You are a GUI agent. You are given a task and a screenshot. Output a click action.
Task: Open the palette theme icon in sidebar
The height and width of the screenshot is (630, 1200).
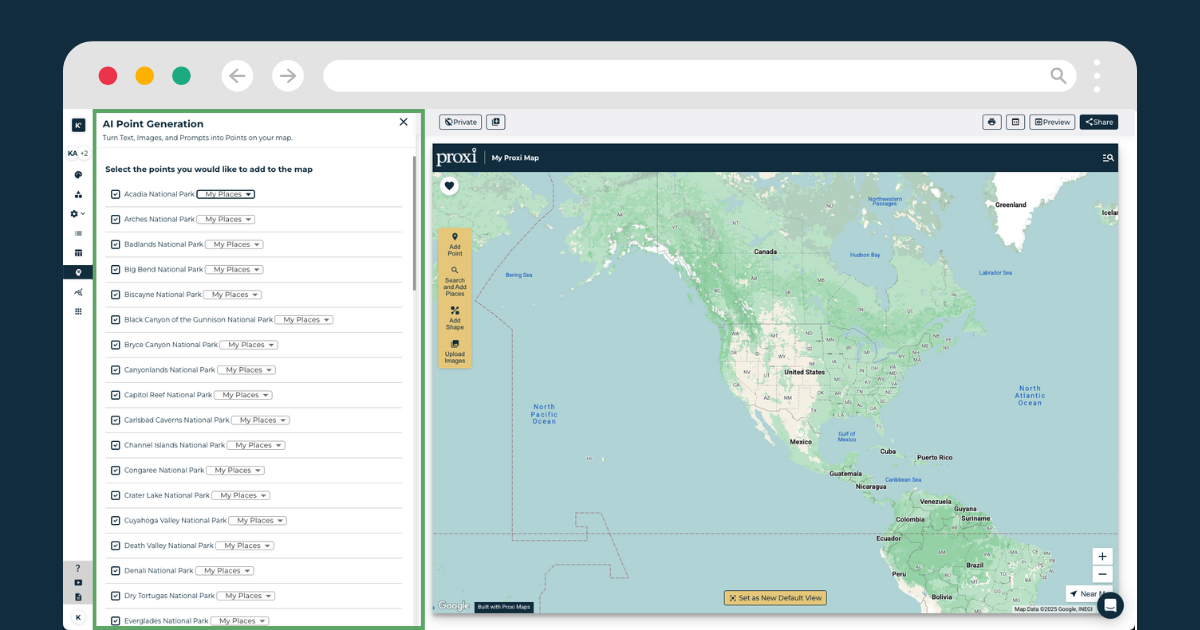[x=78, y=175]
